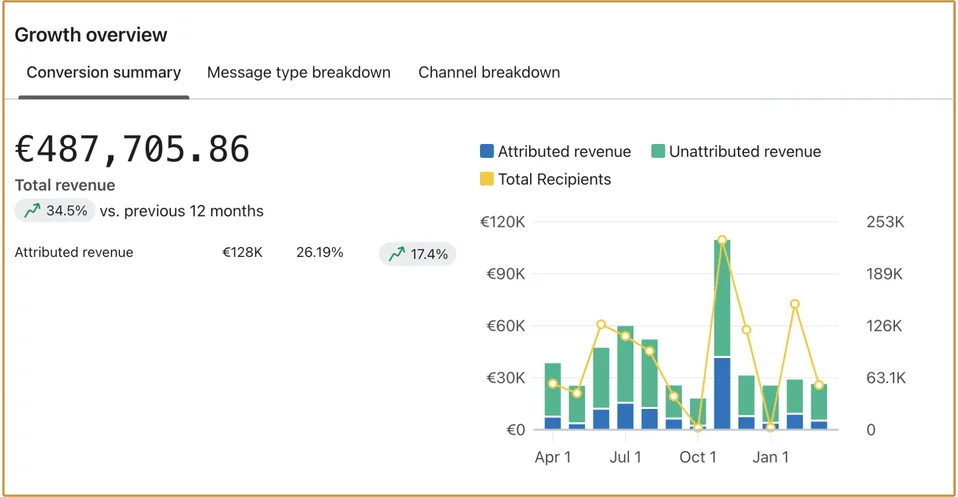Click the 34.5% trend arrow icon
The height and width of the screenshot is (497, 958).
tap(32, 211)
